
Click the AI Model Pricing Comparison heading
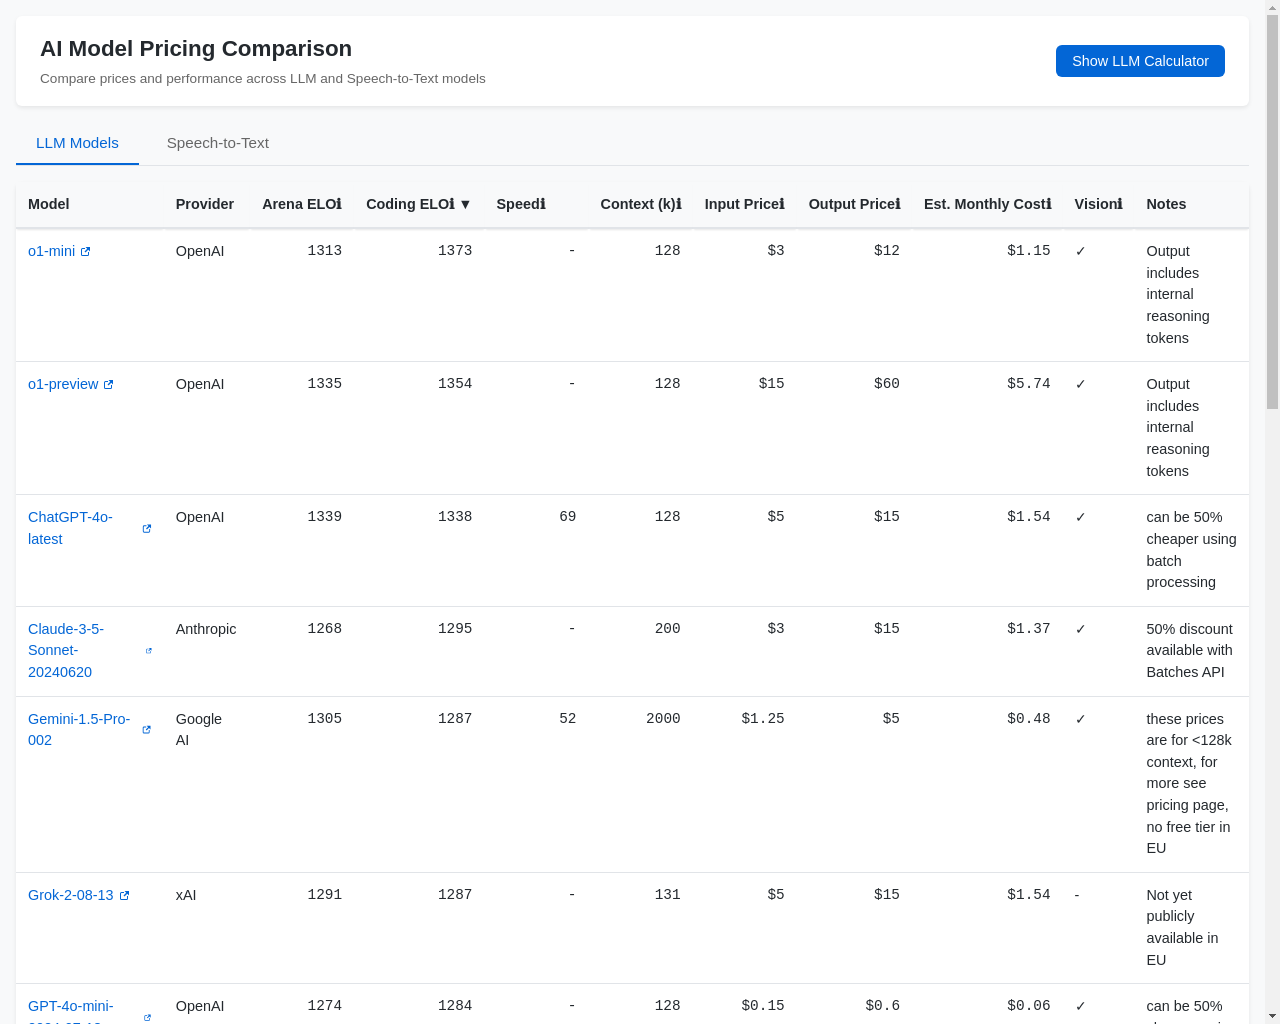pos(196,49)
